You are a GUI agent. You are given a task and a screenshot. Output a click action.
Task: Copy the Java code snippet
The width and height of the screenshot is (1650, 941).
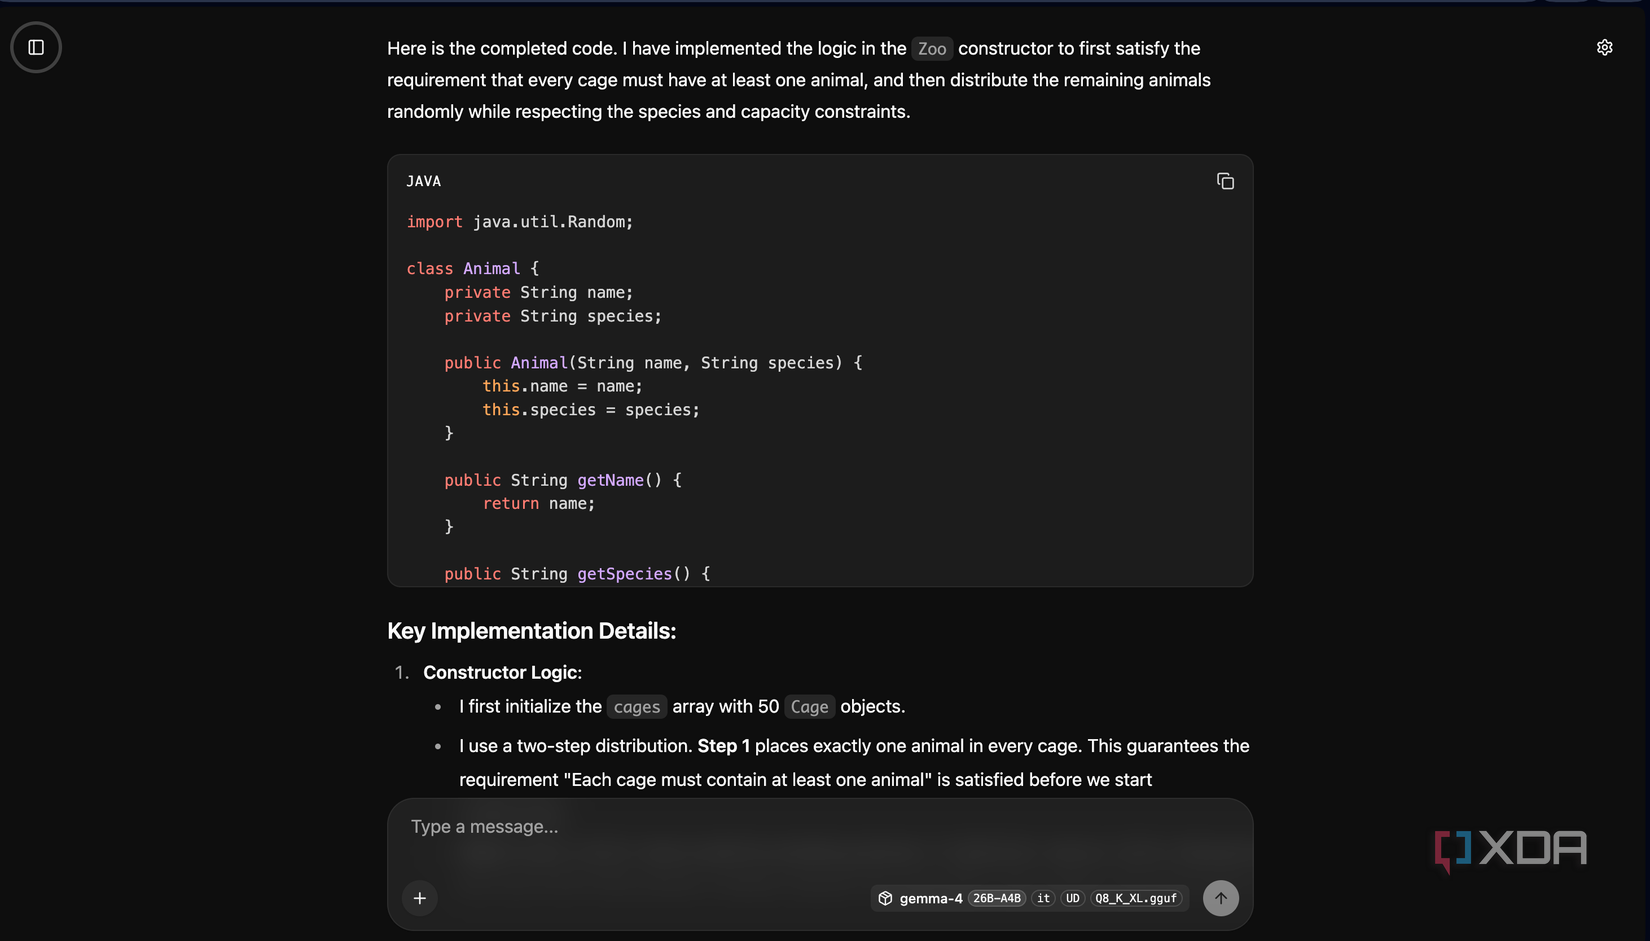coord(1225,181)
